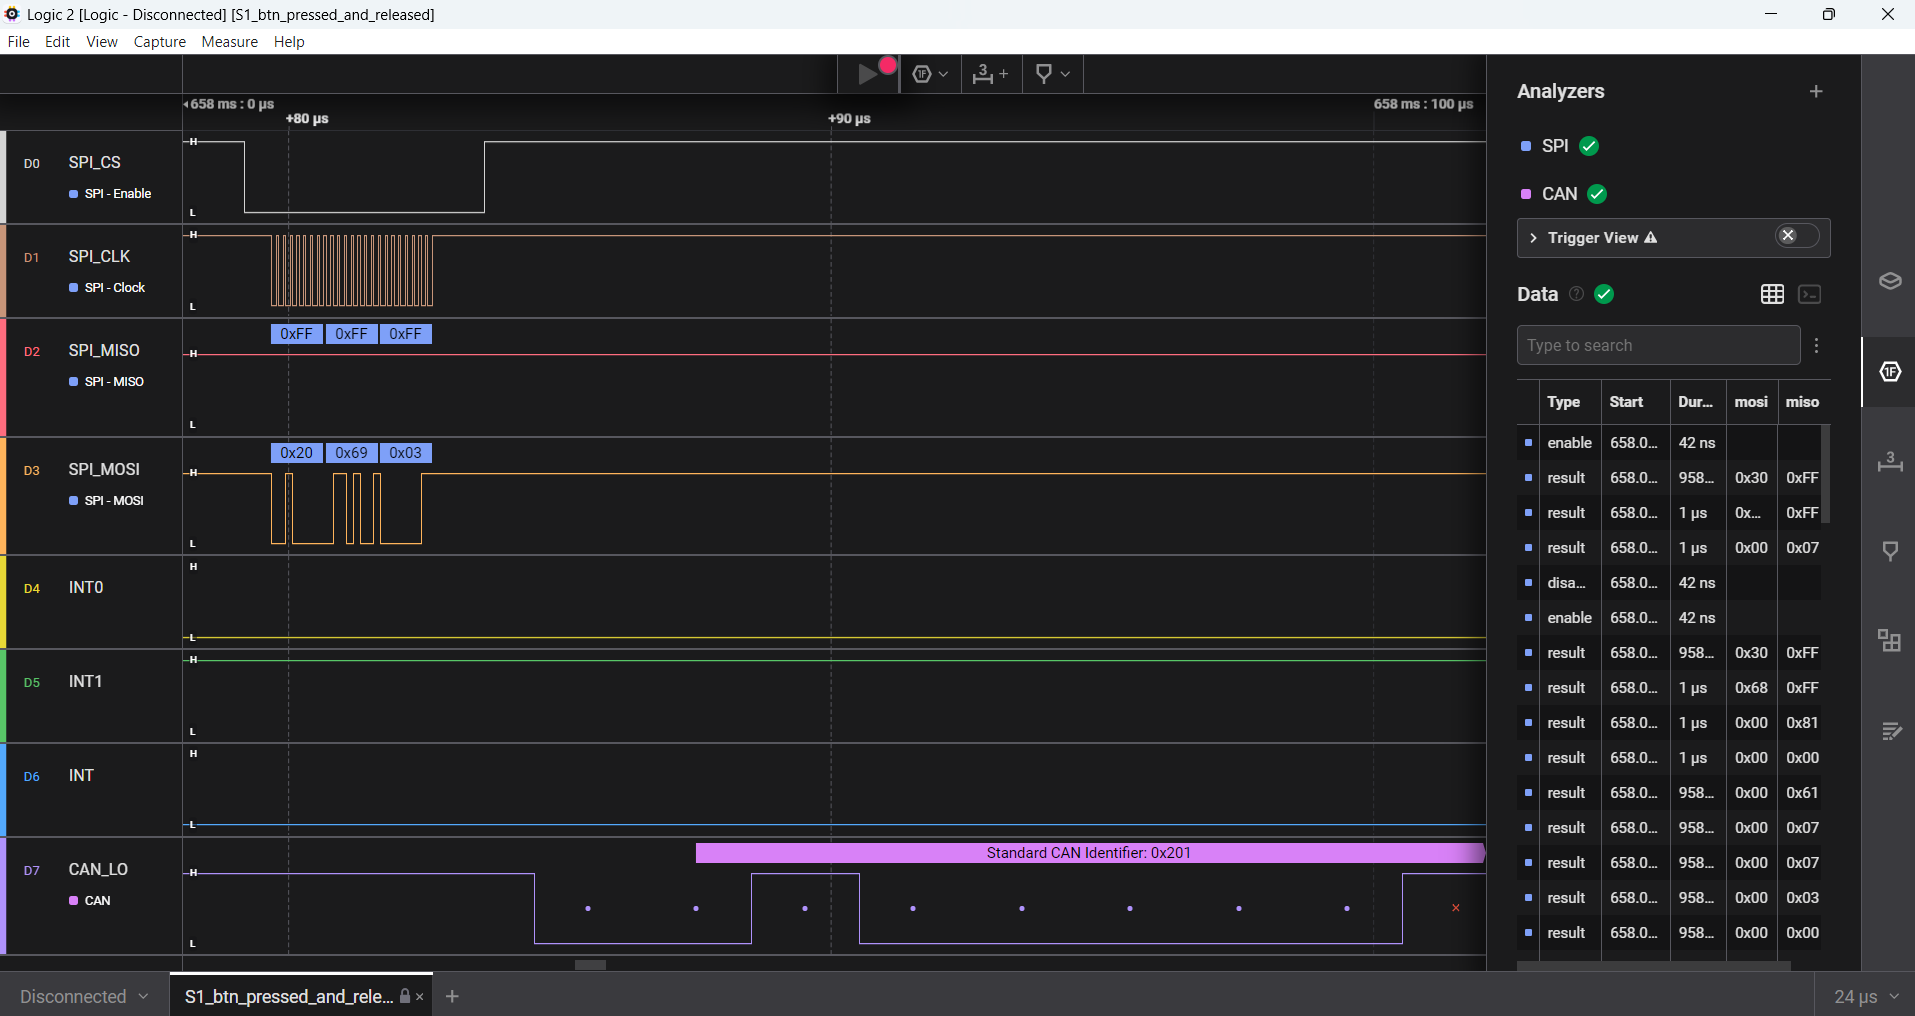Select the SPI_CLK channel label

point(99,256)
